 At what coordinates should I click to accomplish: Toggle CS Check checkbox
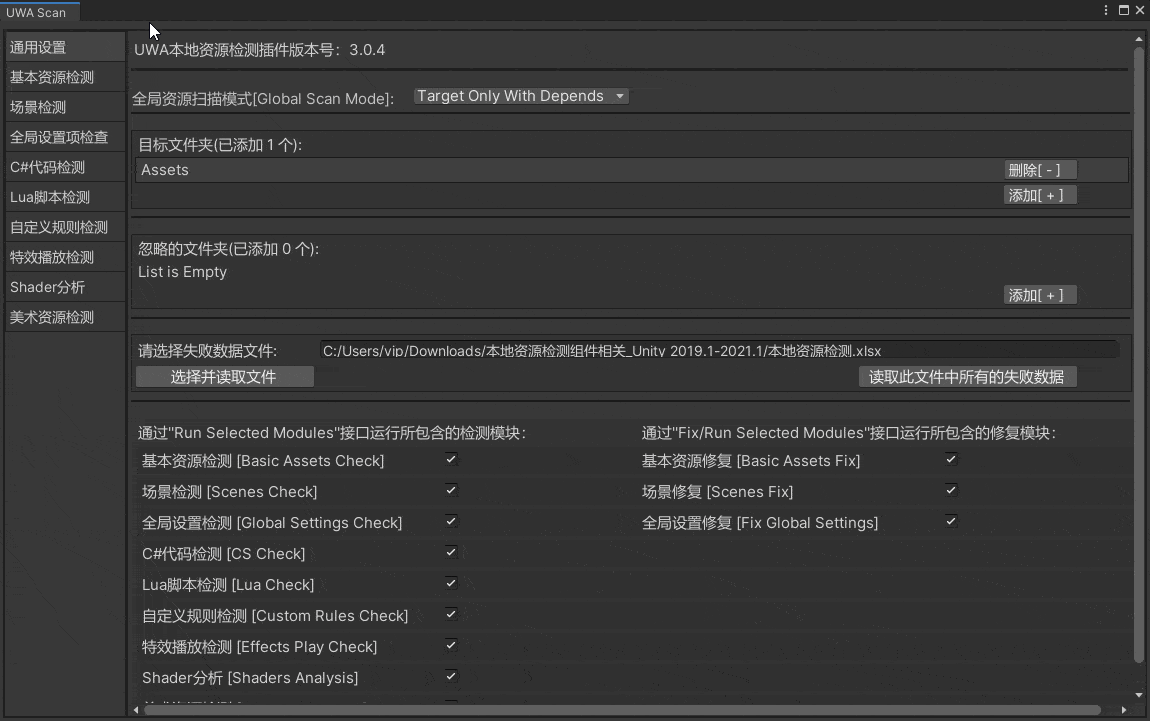point(451,552)
